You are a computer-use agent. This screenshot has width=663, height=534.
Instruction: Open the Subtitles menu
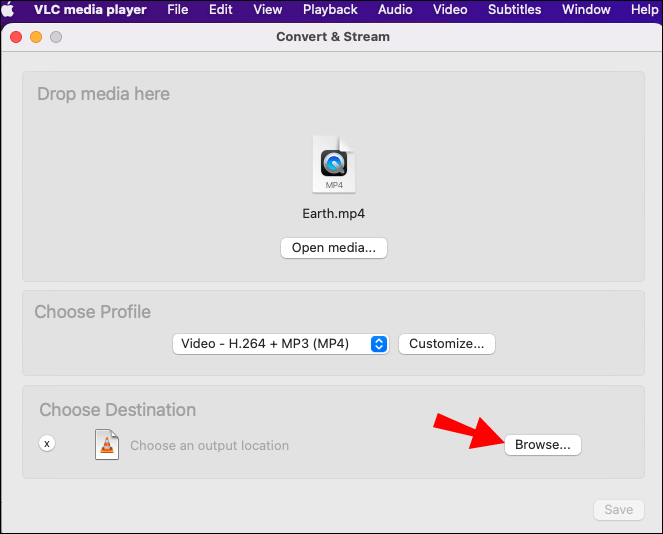pyautogui.click(x=515, y=9)
